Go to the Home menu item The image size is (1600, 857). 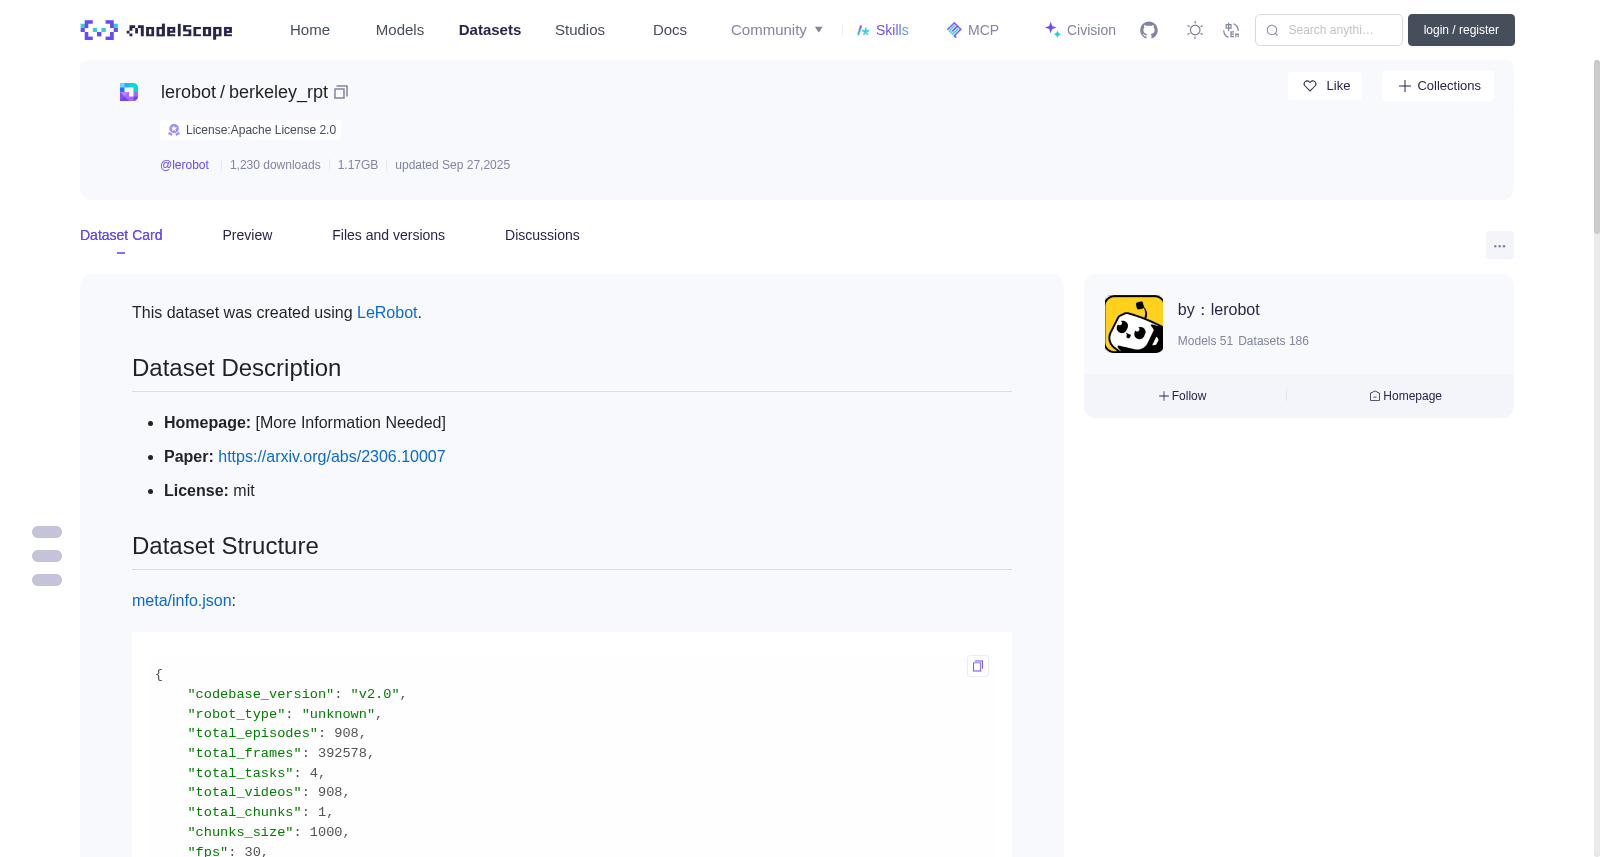(310, 30)
